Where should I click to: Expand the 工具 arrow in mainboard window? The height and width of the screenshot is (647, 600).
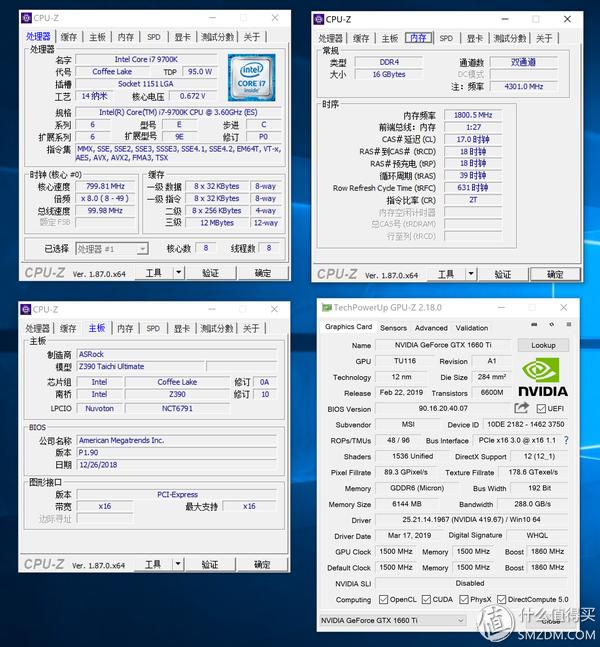(x=177, y=564)
